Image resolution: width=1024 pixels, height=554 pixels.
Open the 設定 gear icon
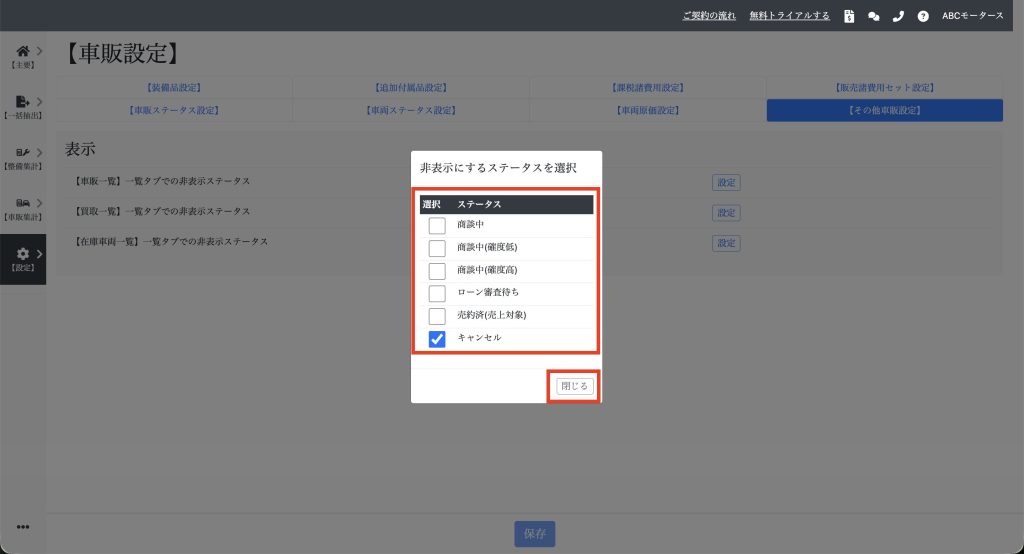coord(23,255)
